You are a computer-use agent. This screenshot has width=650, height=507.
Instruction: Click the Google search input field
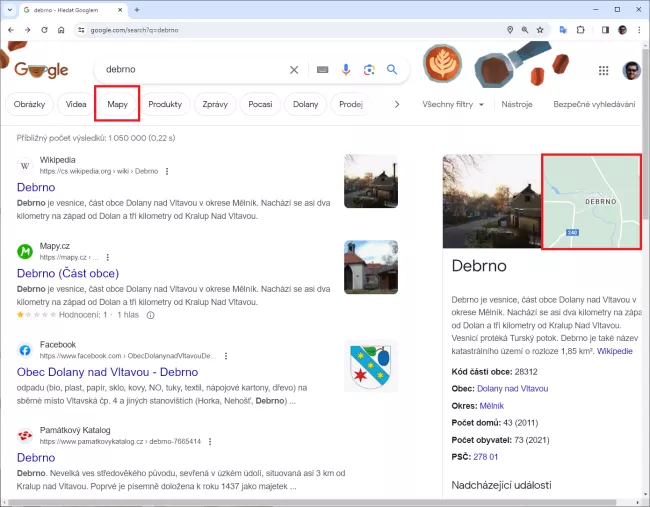pos(195,70)
